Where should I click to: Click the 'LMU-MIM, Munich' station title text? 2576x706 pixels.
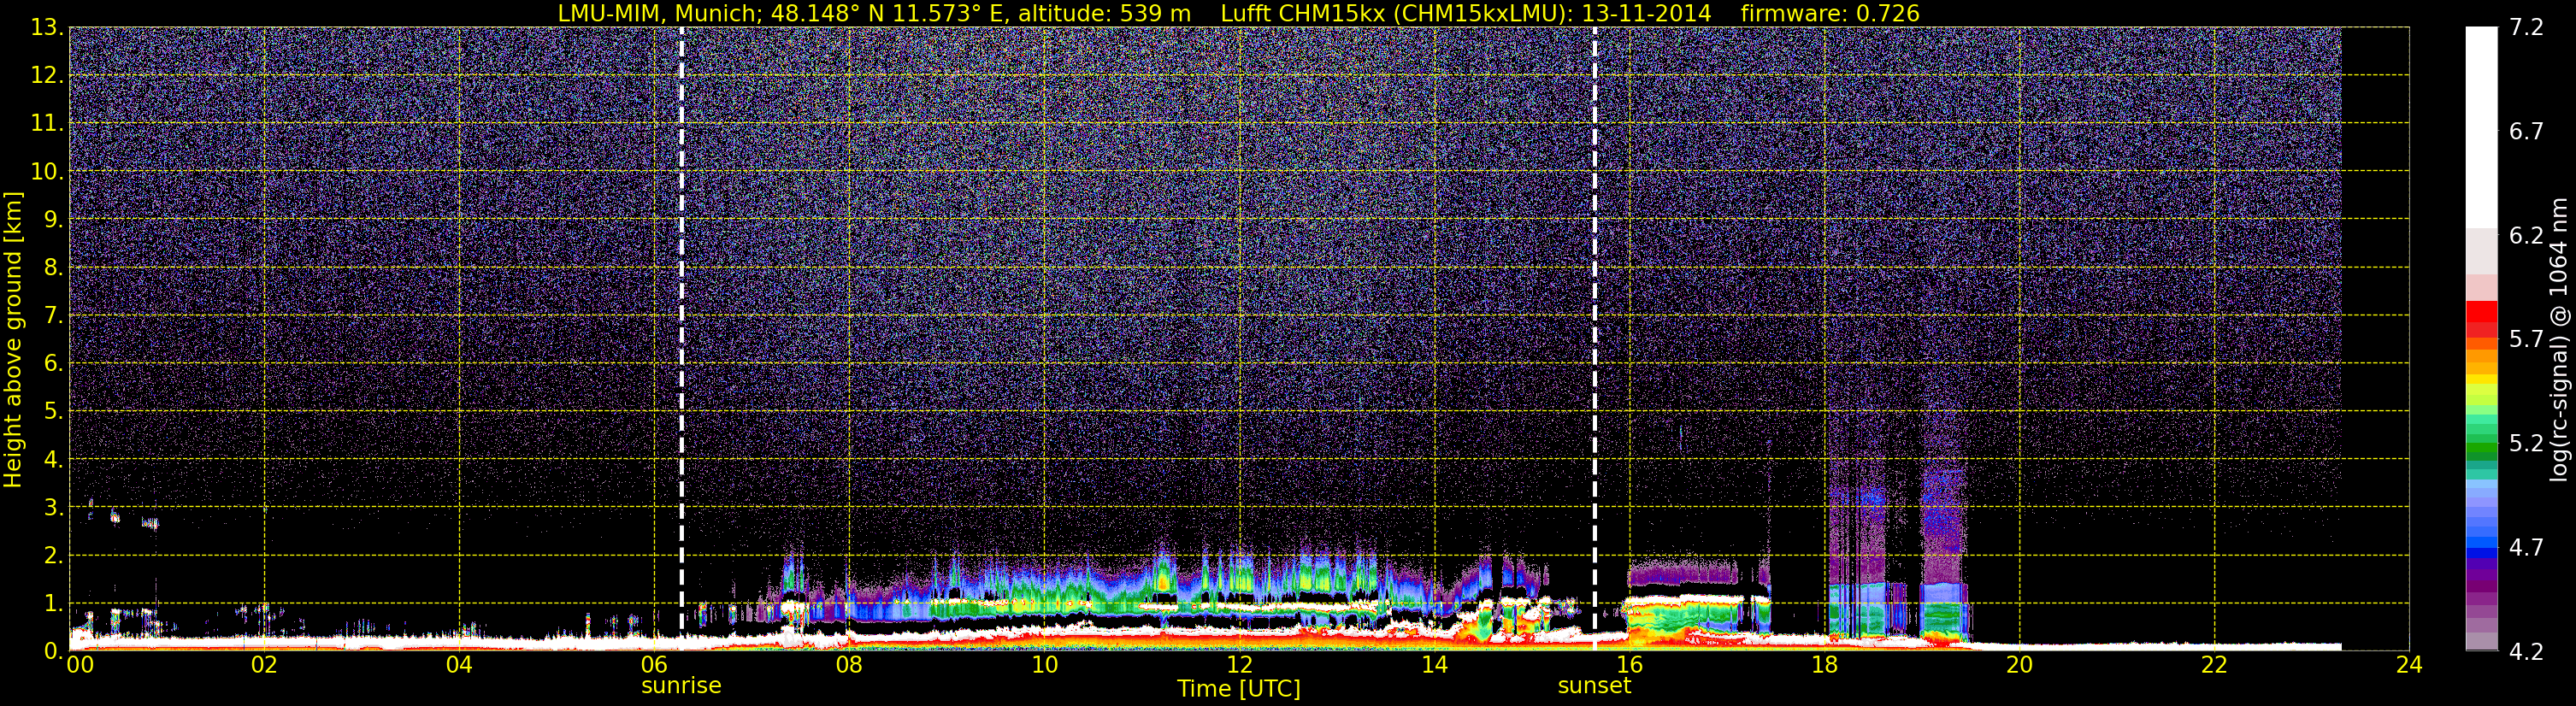661,14
